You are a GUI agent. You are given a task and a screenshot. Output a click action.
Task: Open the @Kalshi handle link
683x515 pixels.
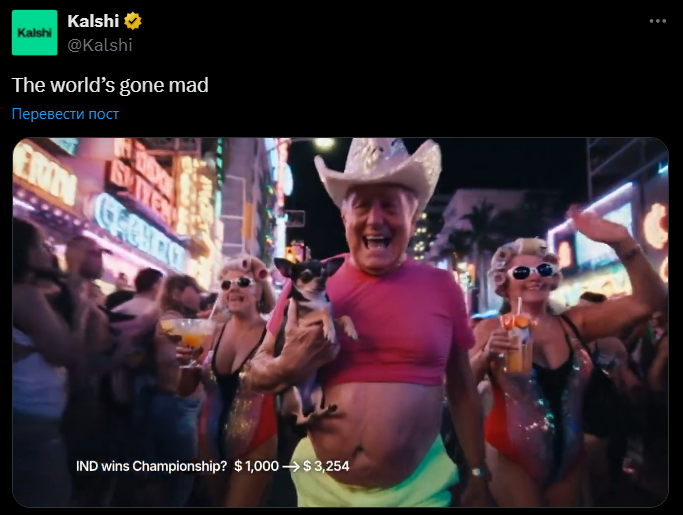pos(100,45)
